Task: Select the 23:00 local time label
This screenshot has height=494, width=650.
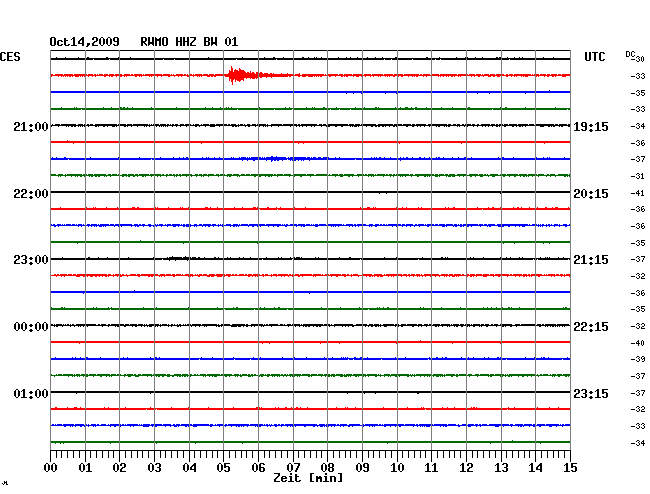Action: point(31,260)
